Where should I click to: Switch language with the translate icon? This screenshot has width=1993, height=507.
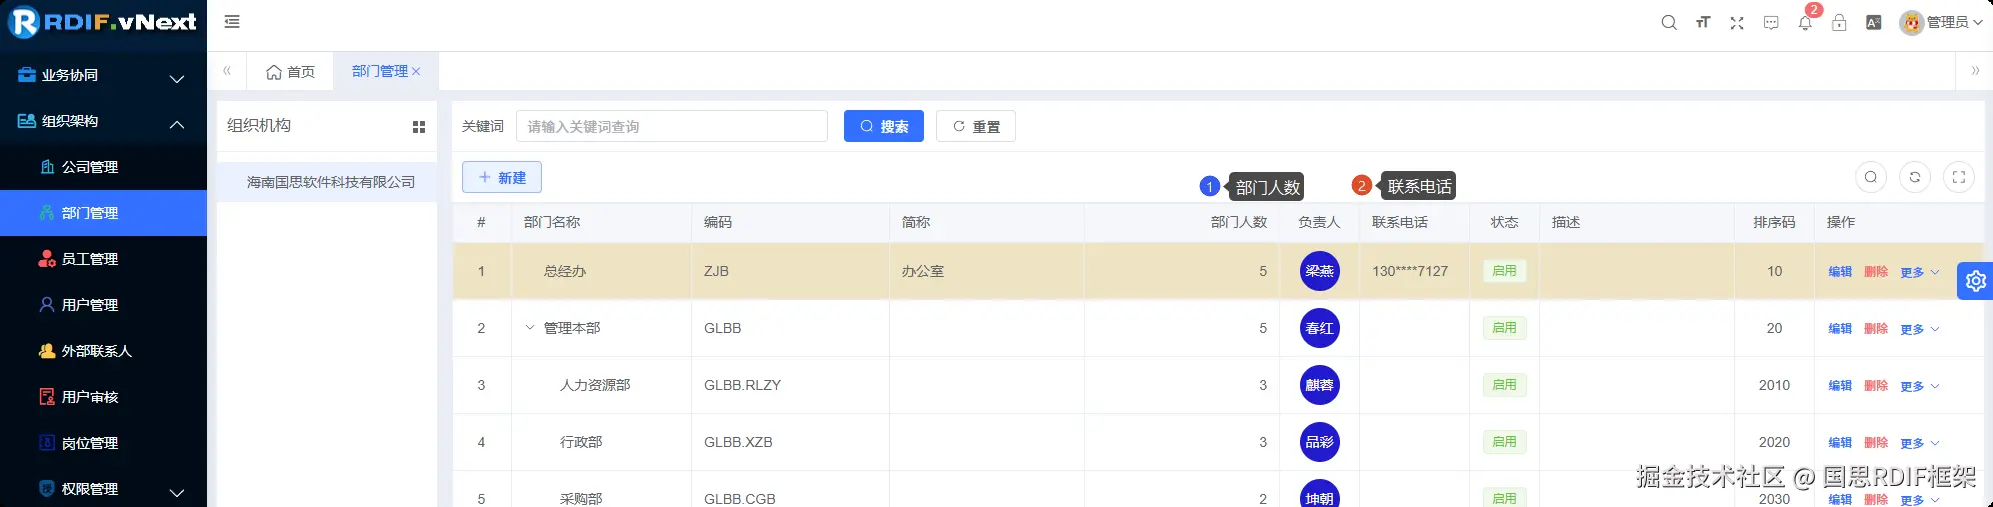tap(1874, 22)
